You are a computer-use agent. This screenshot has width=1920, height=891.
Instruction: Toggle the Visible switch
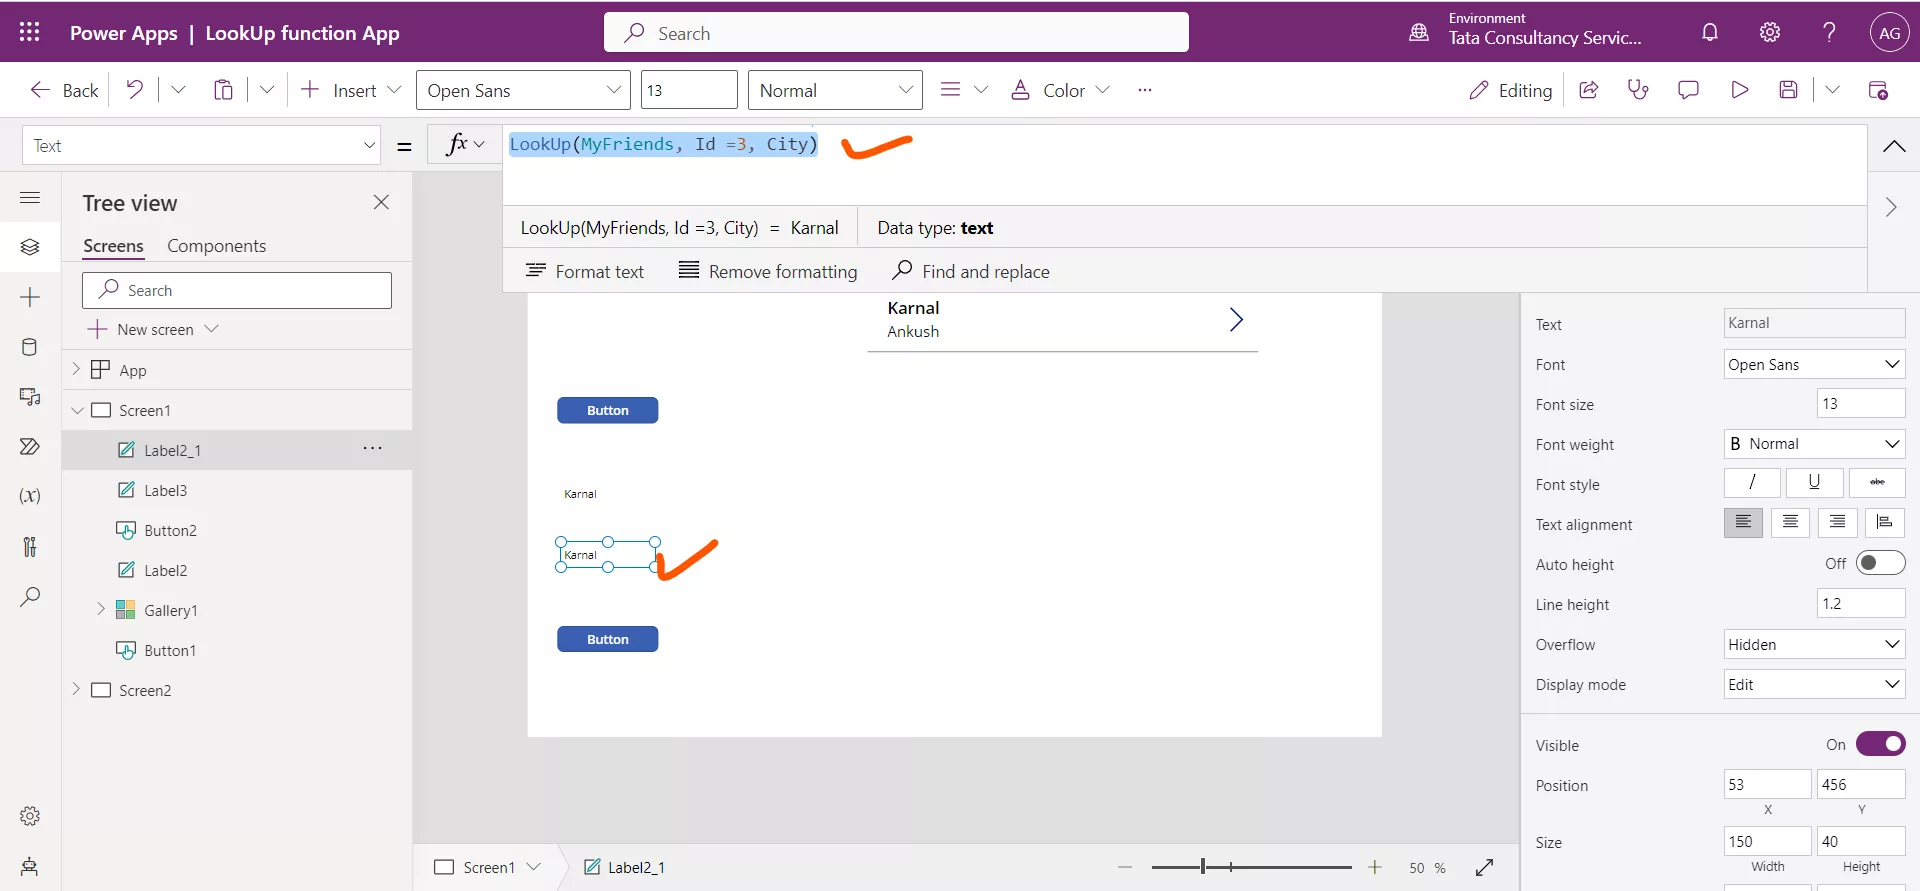coord(1880,744)
